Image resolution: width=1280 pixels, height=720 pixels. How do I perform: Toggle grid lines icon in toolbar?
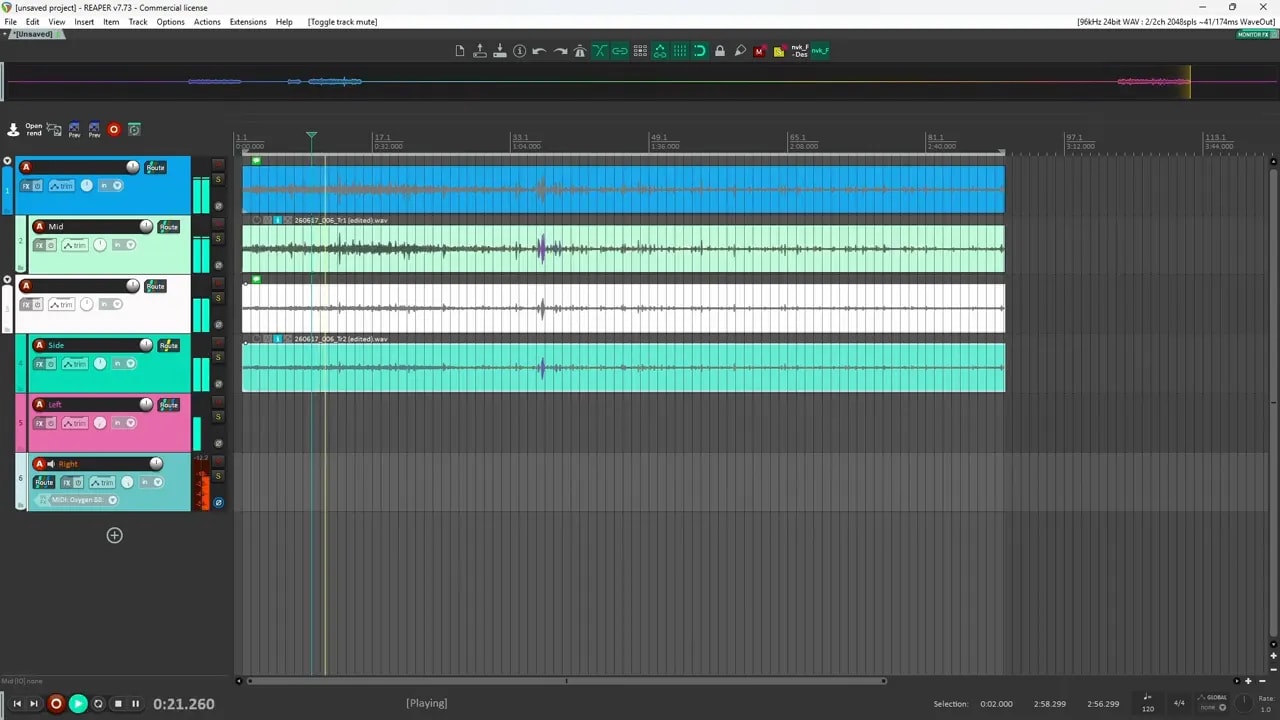[680, 51]
